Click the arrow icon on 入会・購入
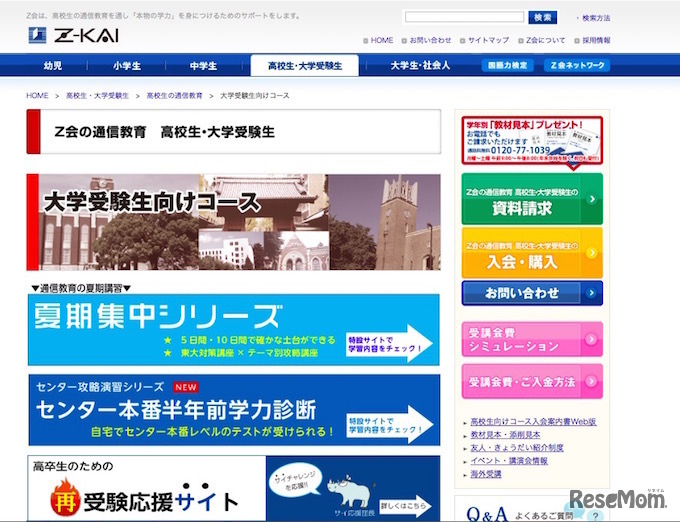 tap(591, 253)
